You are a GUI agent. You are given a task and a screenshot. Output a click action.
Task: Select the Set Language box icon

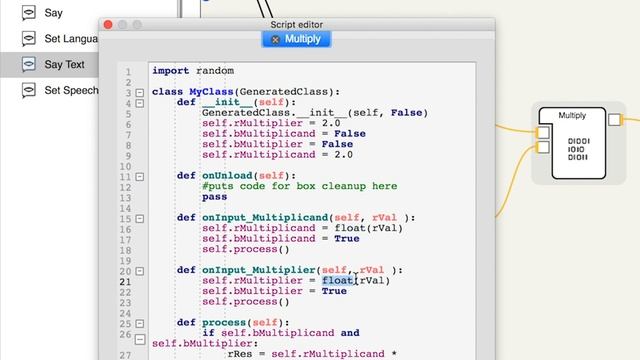(x=29, y=39)
